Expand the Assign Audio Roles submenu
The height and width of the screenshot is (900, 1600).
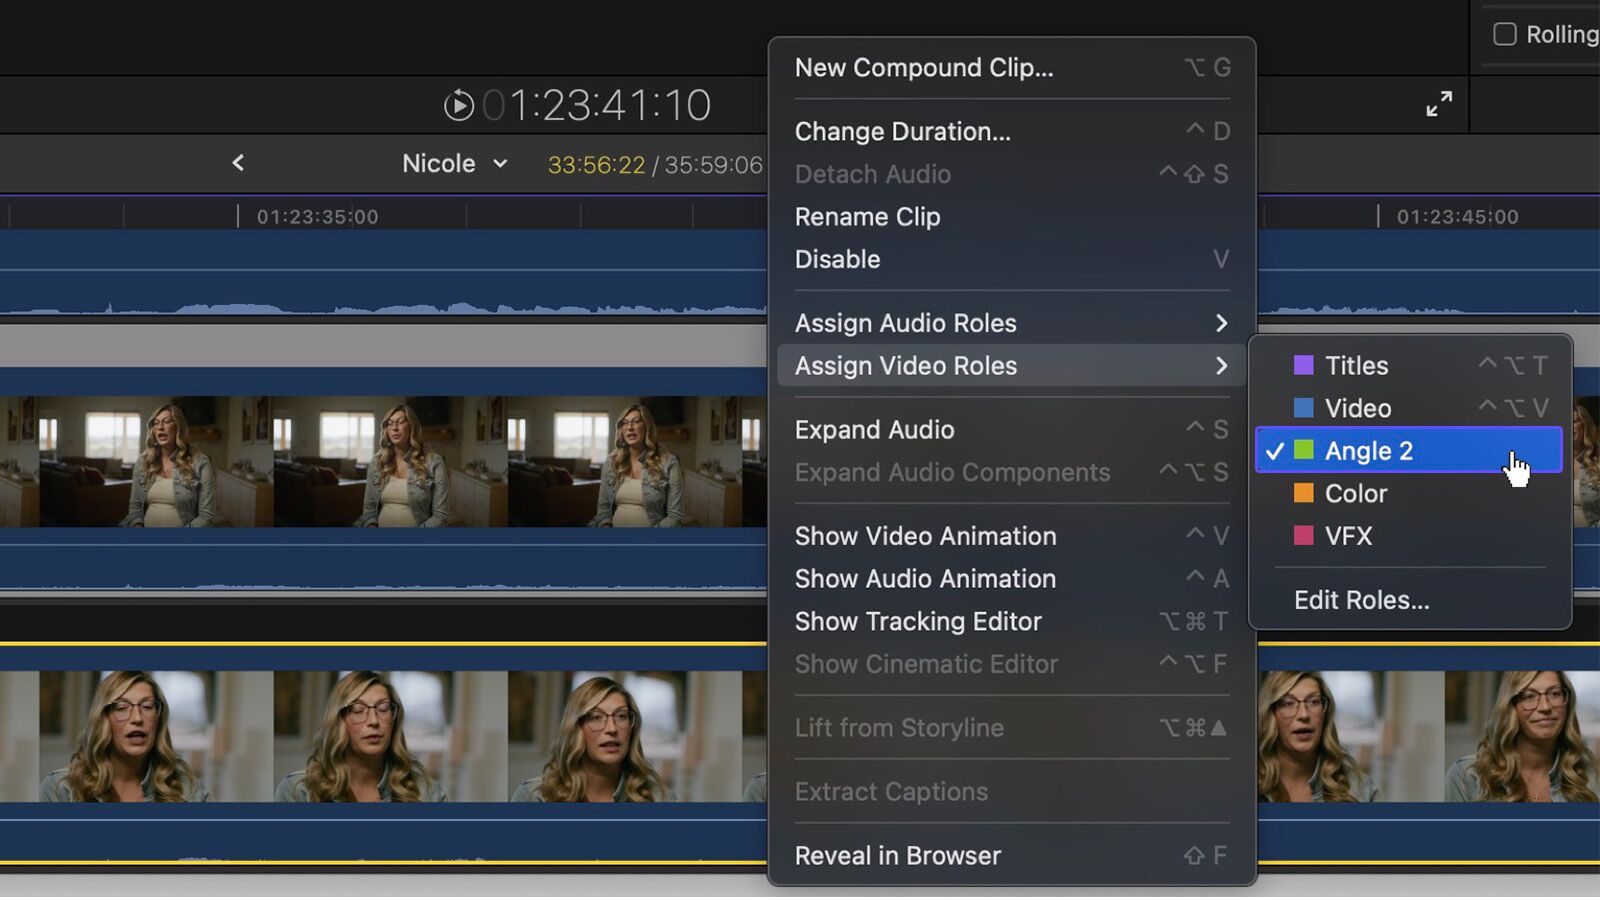point(905,322)
